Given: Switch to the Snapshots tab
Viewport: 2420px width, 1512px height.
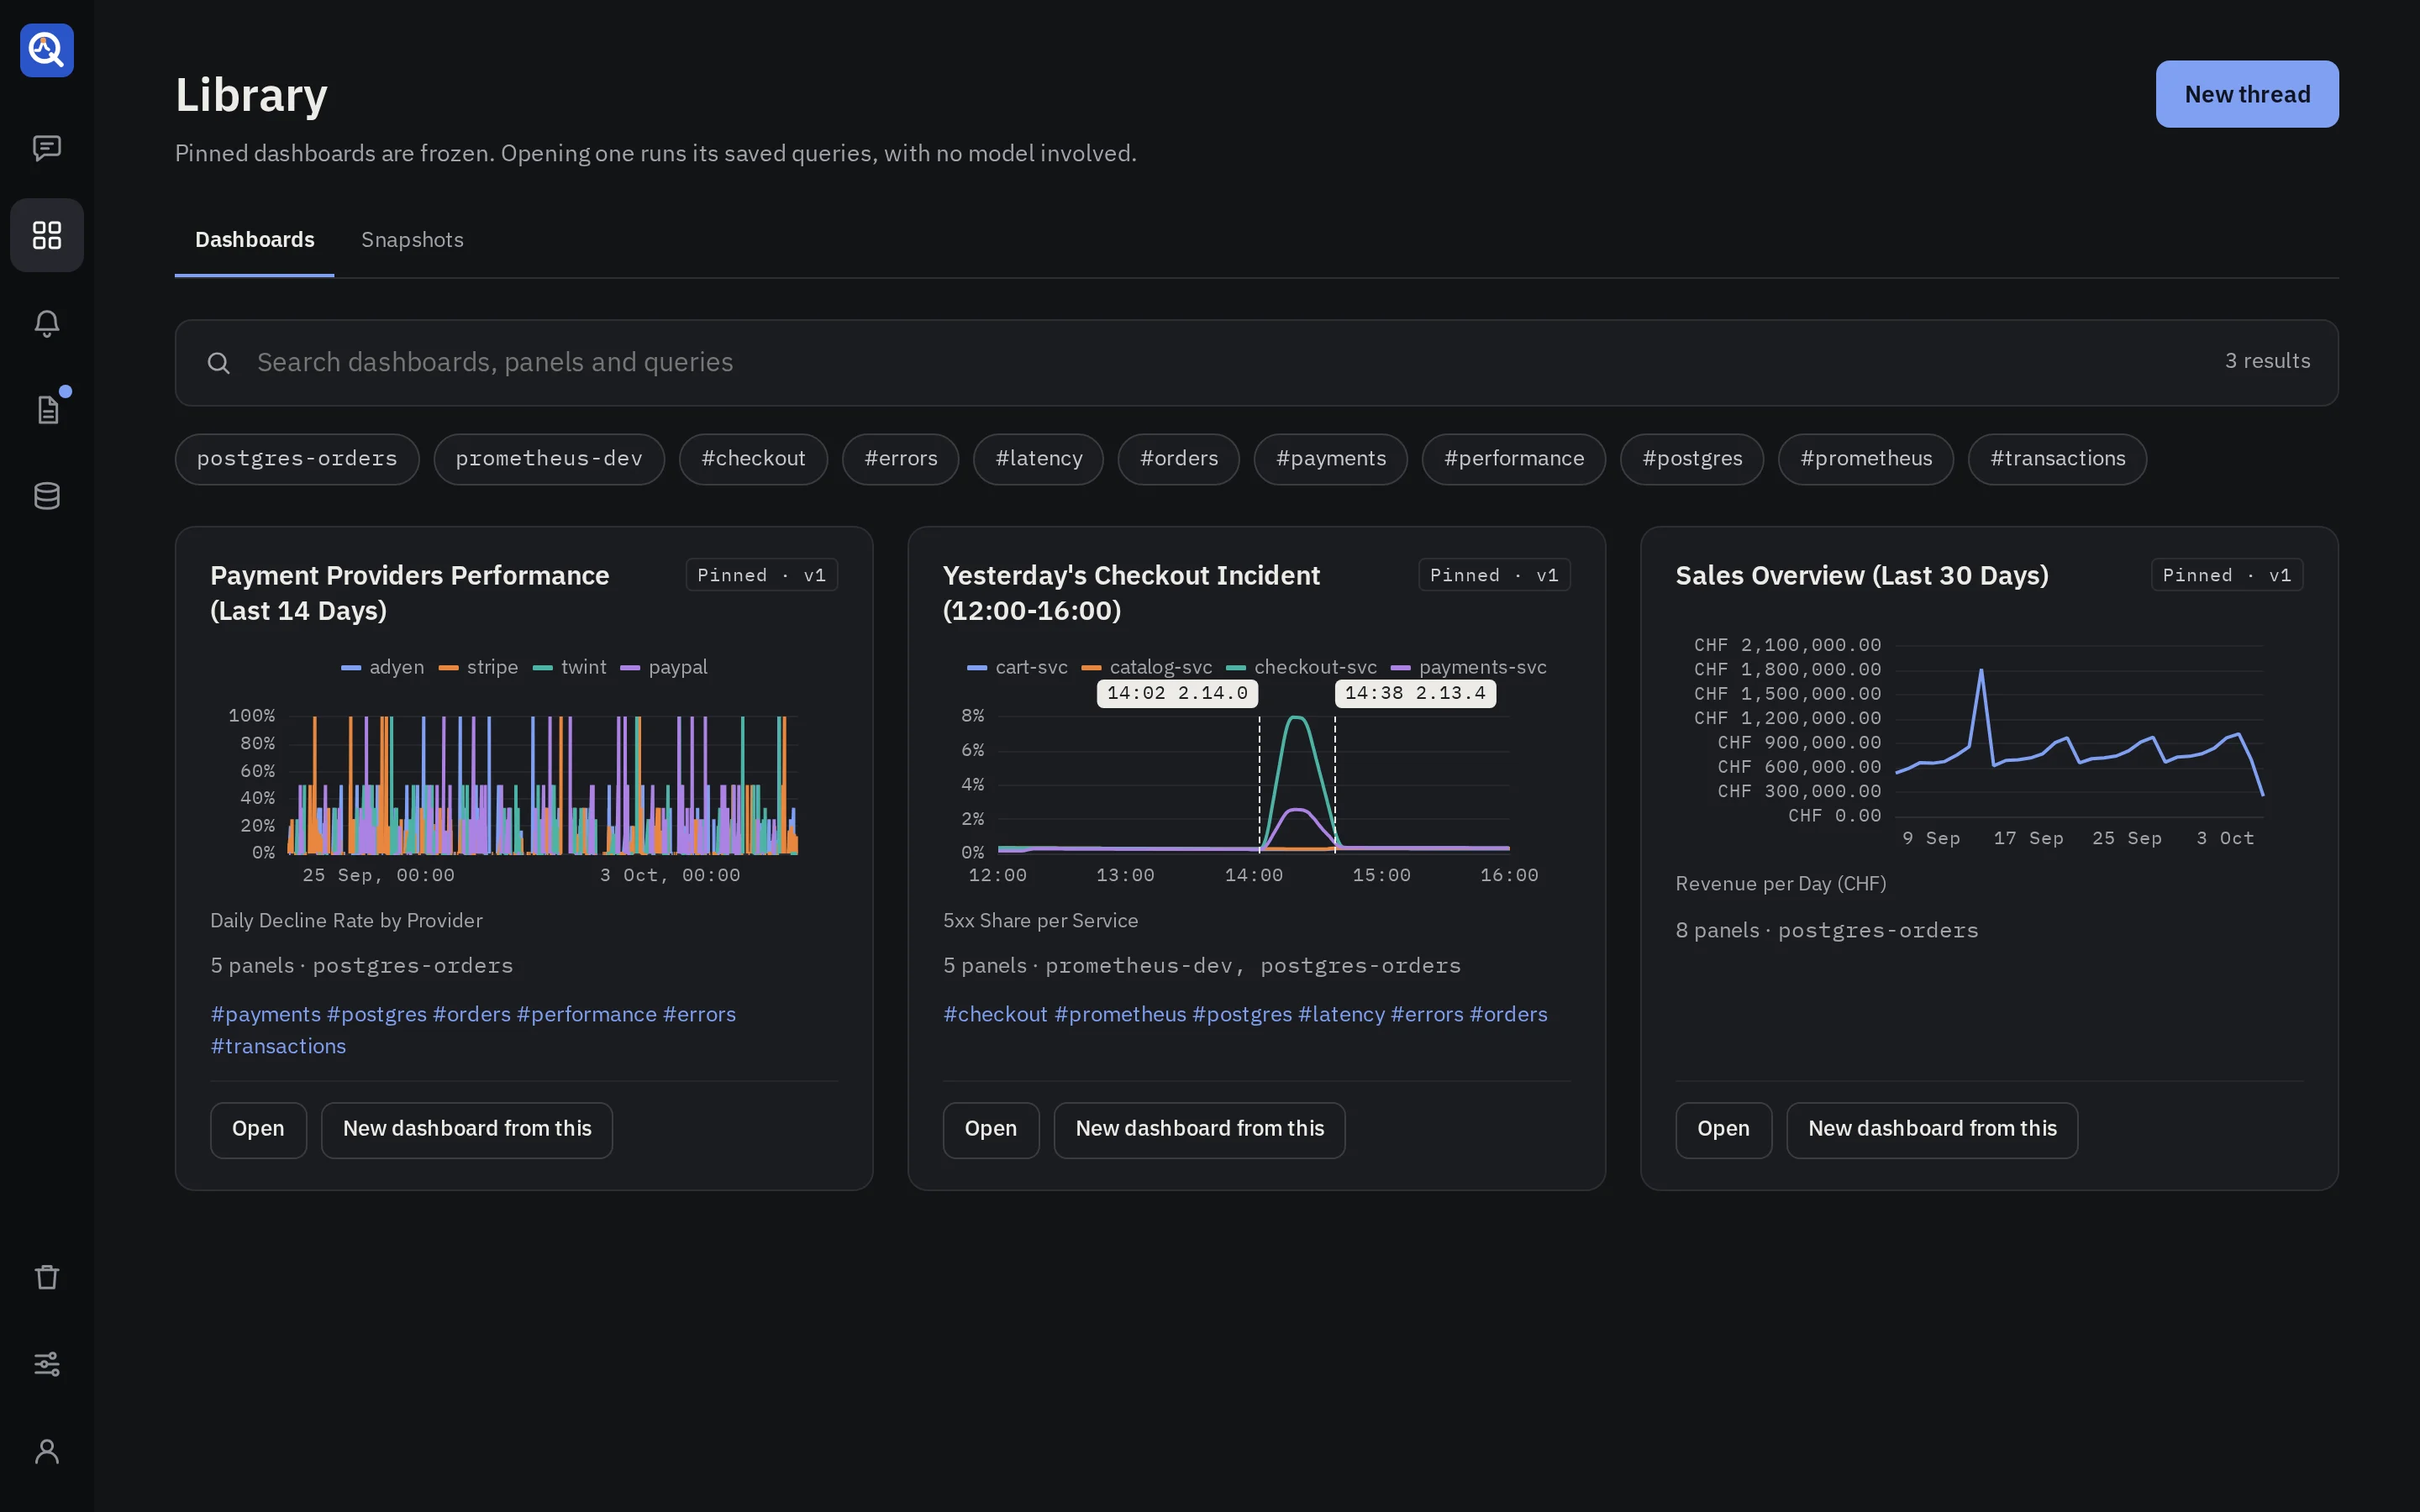Looking at the screenshot, I should click(x=412, y=240).
